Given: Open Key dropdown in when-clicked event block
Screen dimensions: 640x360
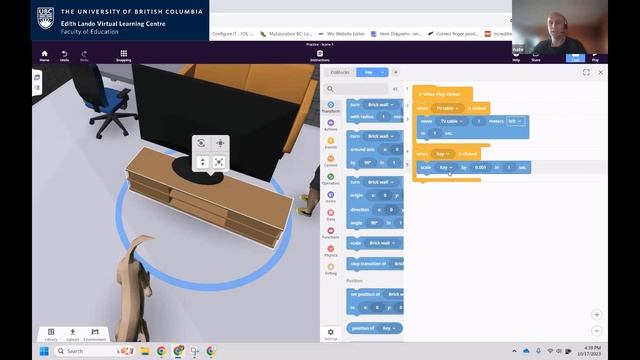Looking at the screenshot, I should point(442,154).
